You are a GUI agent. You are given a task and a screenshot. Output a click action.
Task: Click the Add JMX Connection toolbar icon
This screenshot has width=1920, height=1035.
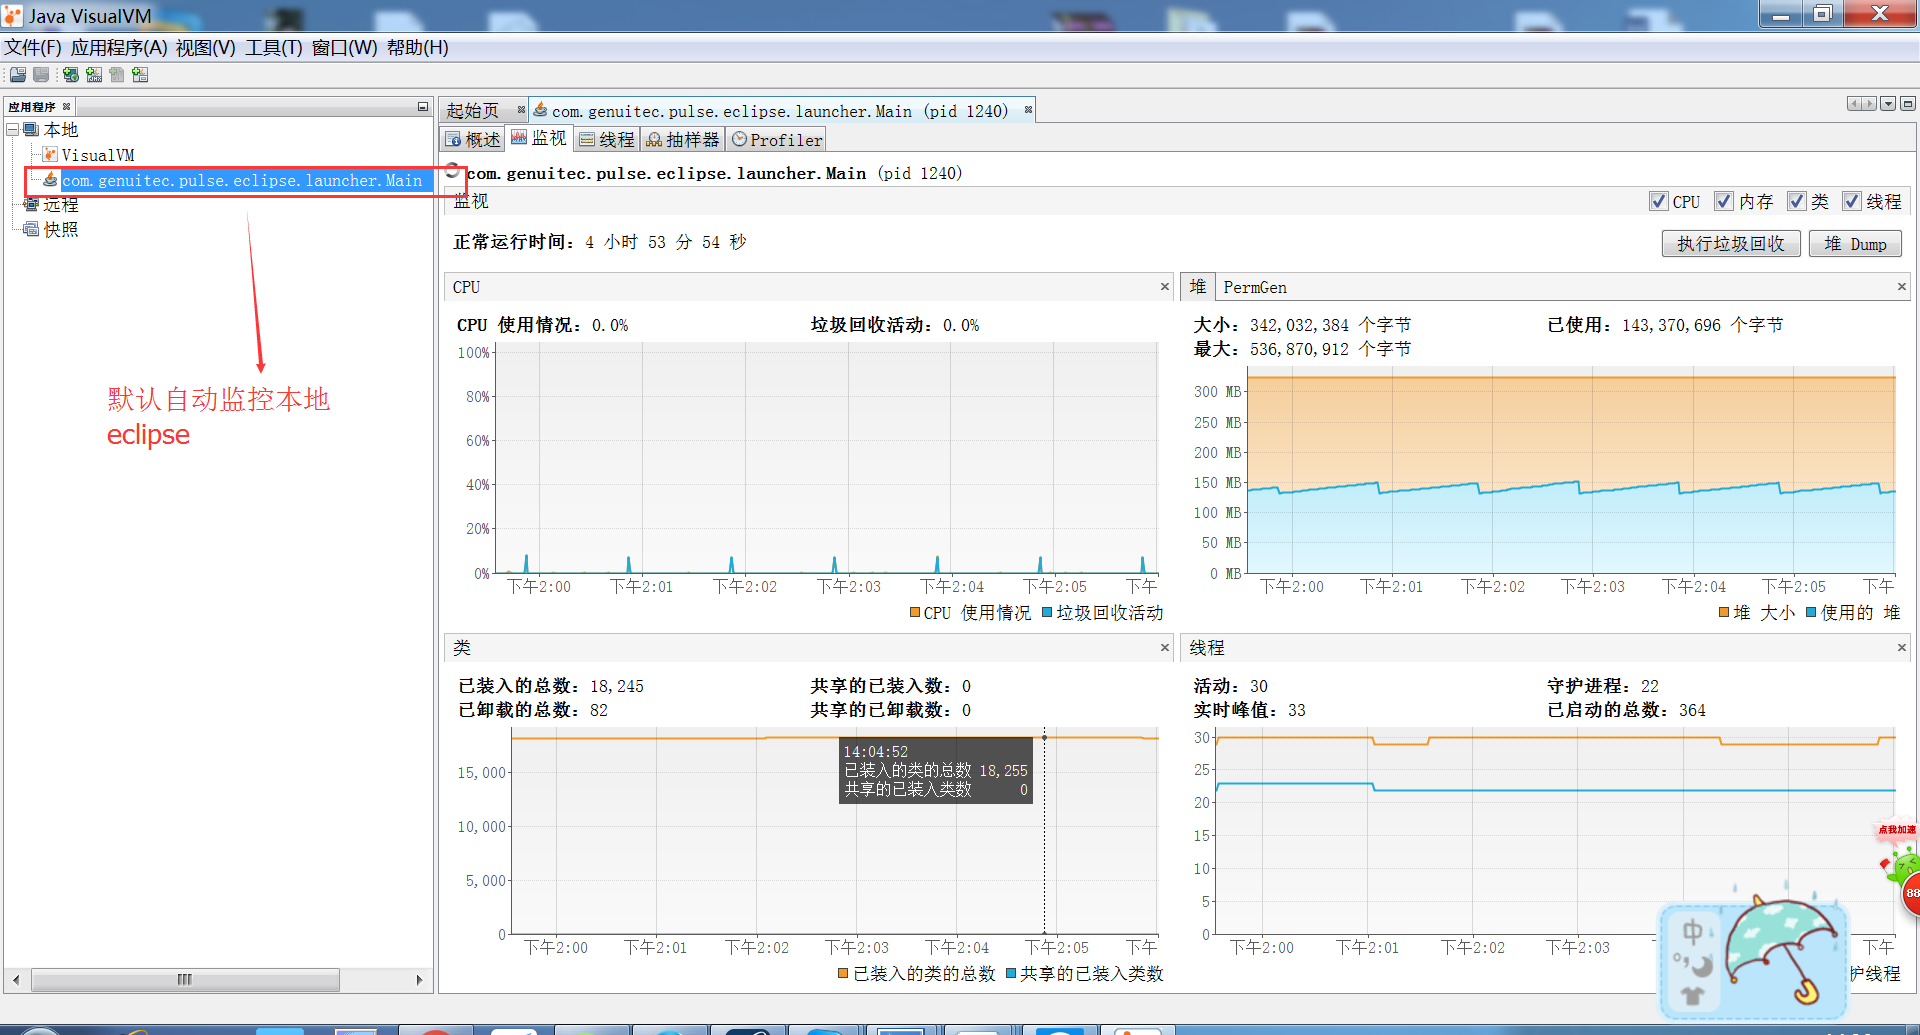(94, 75)
